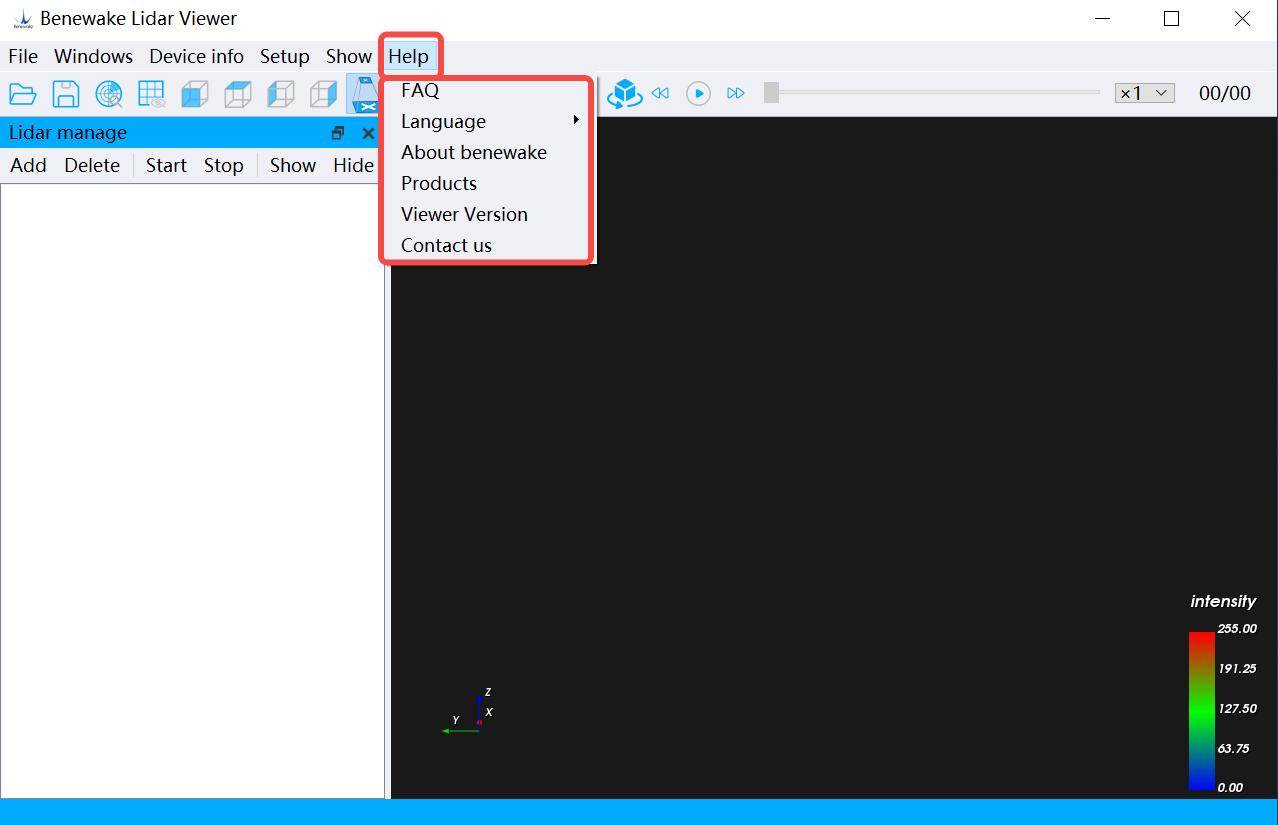Select the cube view with left face shaded
This screenshot has width=1278, height=825.
click(x=281, y=94)
